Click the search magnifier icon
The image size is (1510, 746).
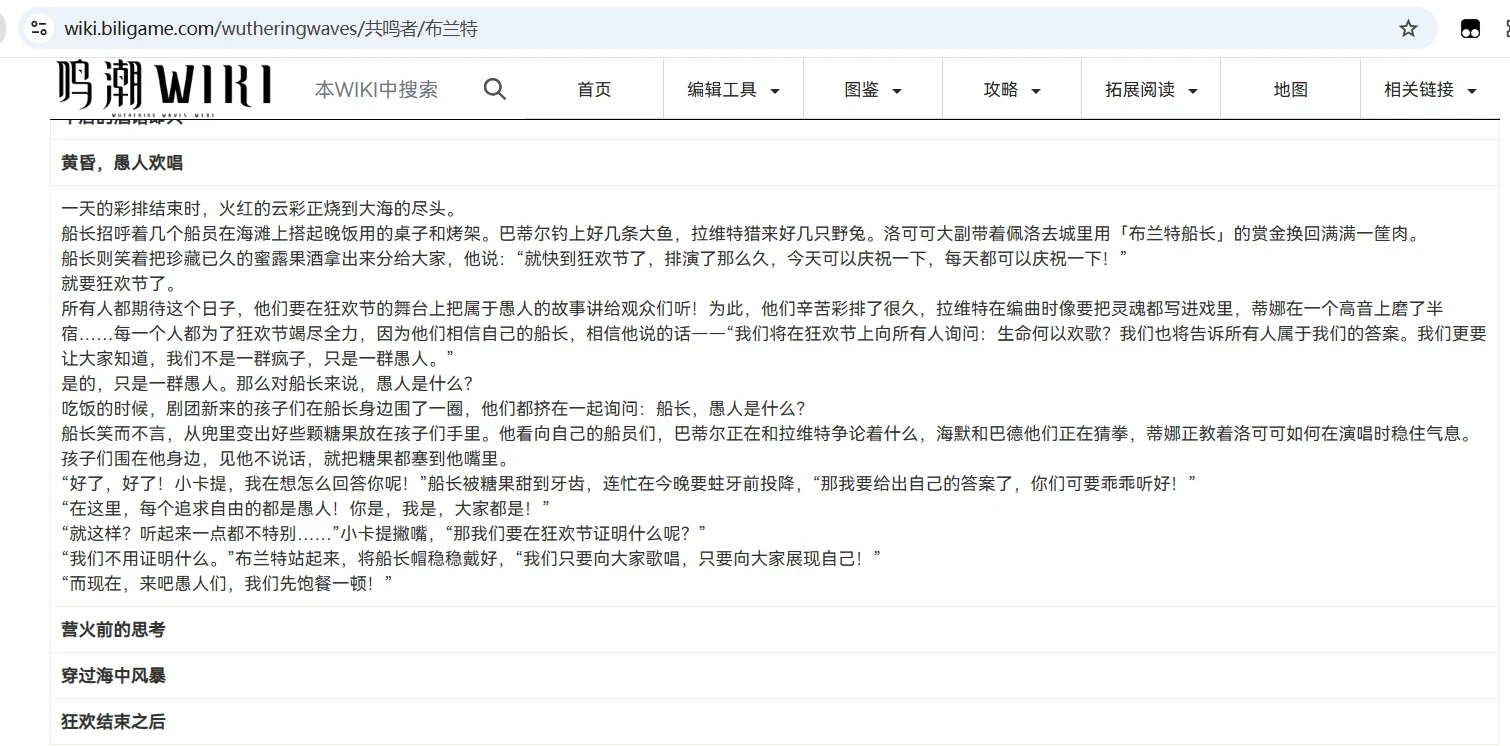(x=495, y=90)
